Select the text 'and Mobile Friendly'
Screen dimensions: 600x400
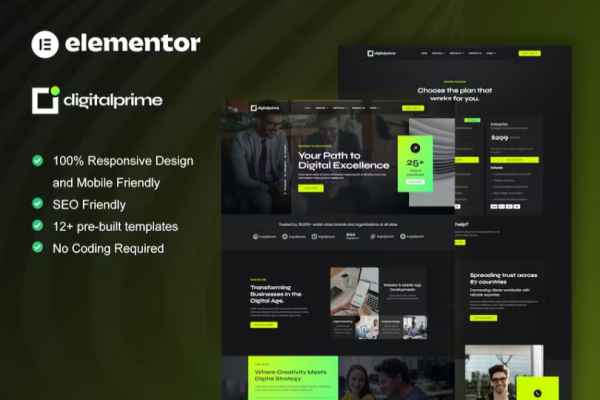pyautogui.click(x=106, y=183)
